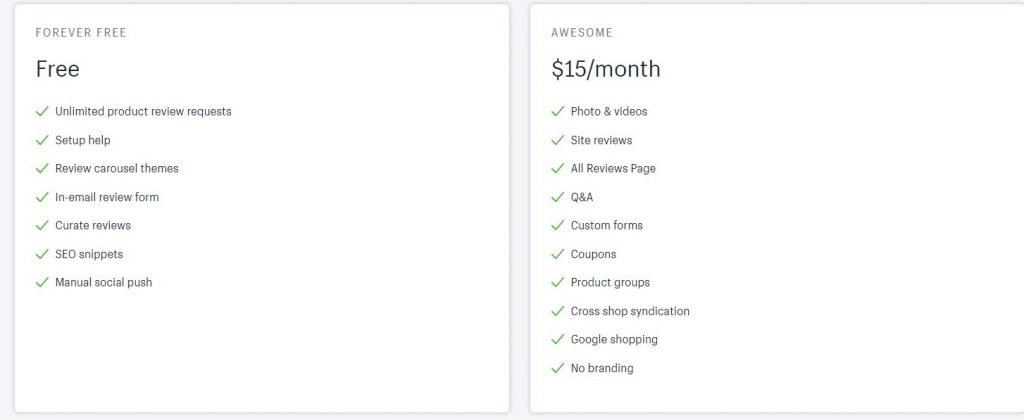Click the check icon beside Q&A
Screen dimensions: 1024x420
(558, 197)
